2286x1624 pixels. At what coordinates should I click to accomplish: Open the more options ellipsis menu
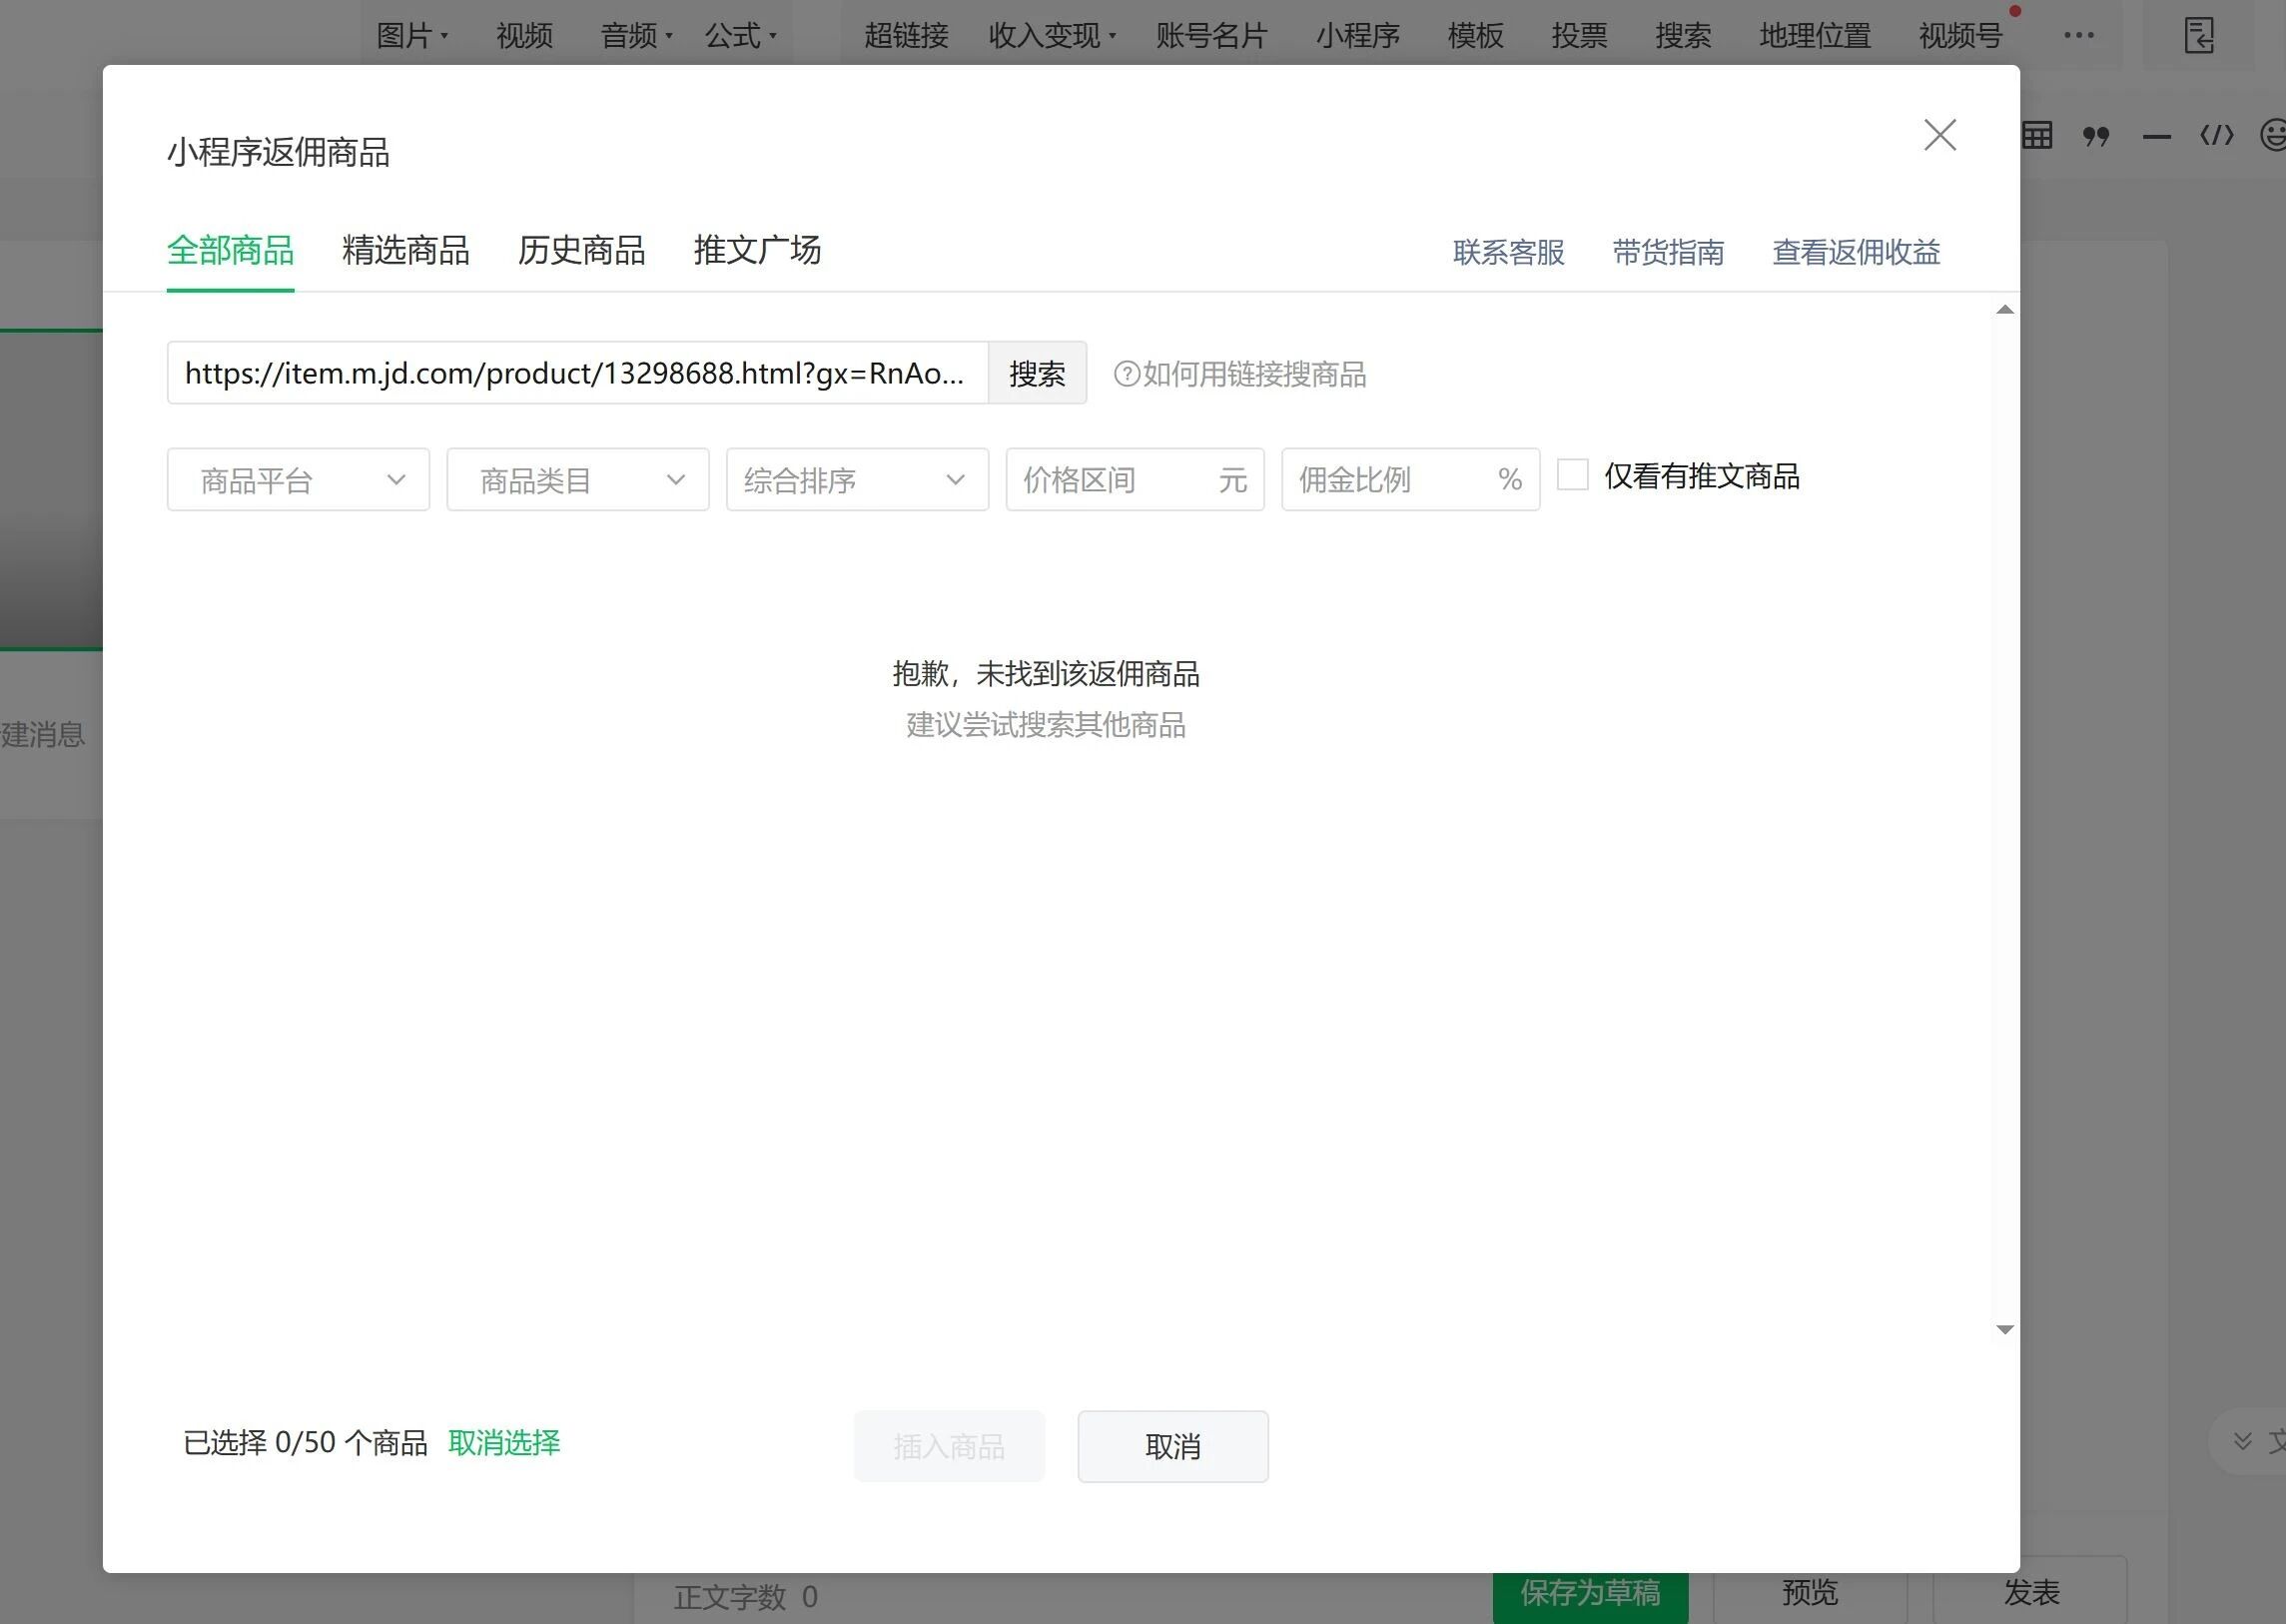click(2078, 36)
